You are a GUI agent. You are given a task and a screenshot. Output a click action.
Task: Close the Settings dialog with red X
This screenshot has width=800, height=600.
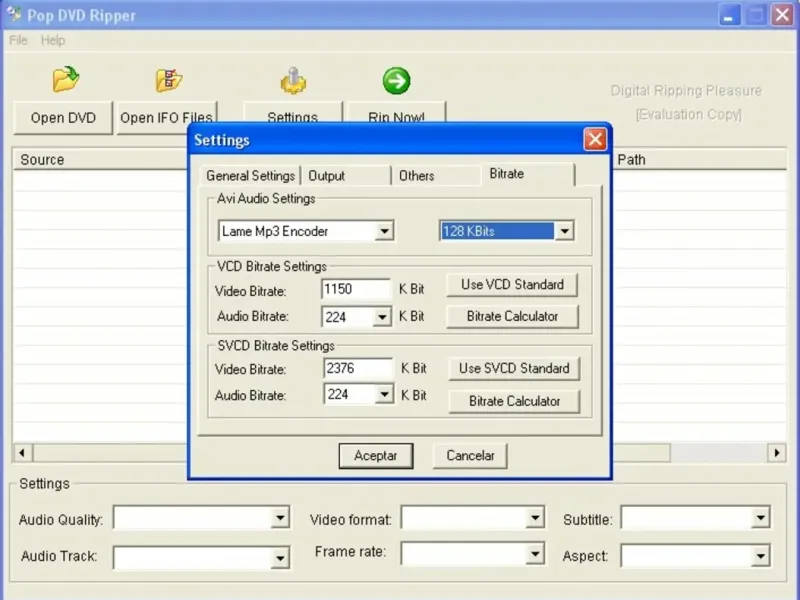pos(595,139)
